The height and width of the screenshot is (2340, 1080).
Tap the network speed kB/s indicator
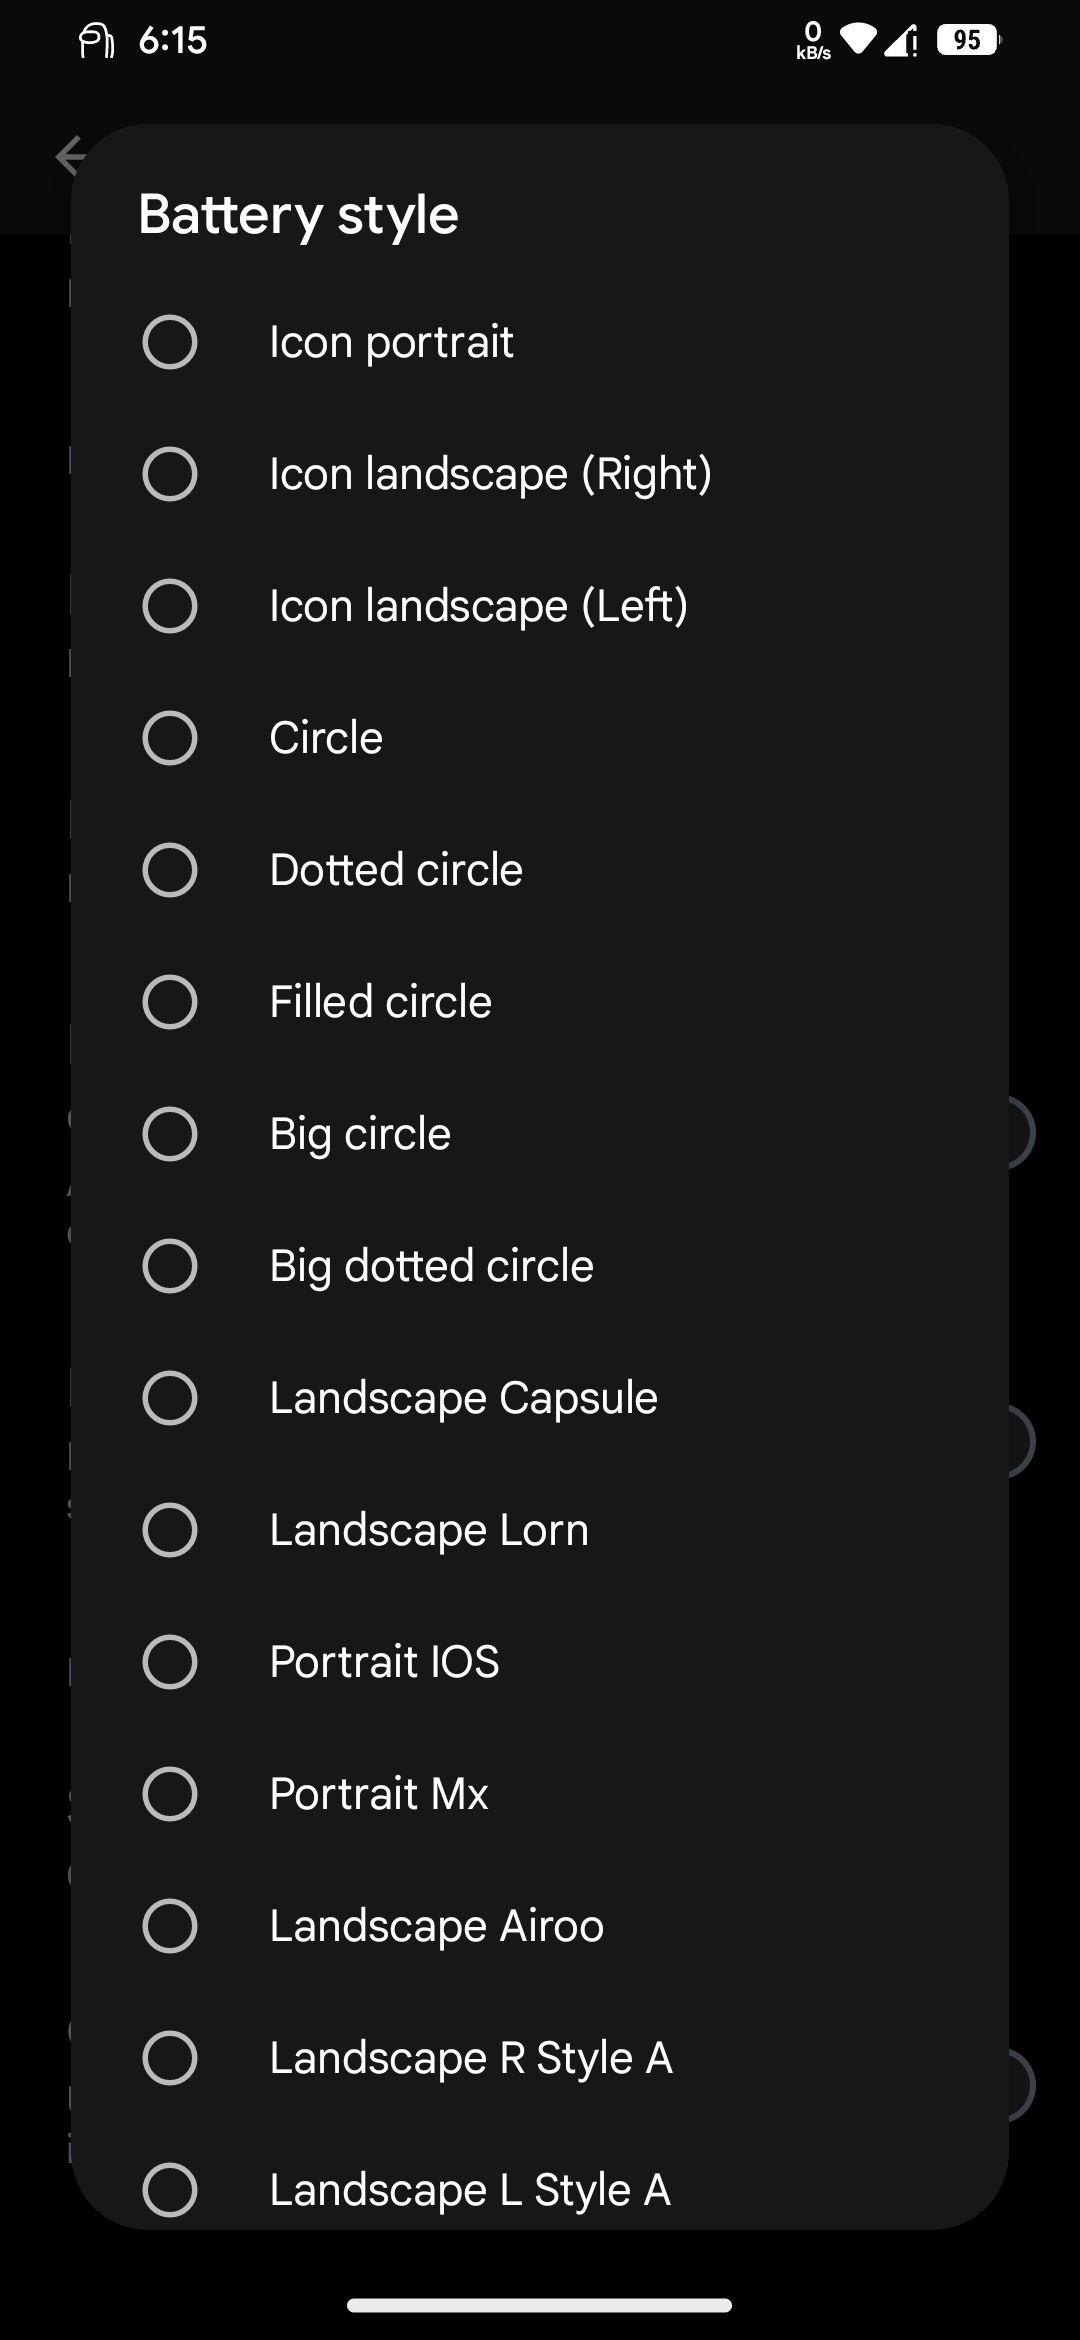pyautogui.click(x=813, y=41)
